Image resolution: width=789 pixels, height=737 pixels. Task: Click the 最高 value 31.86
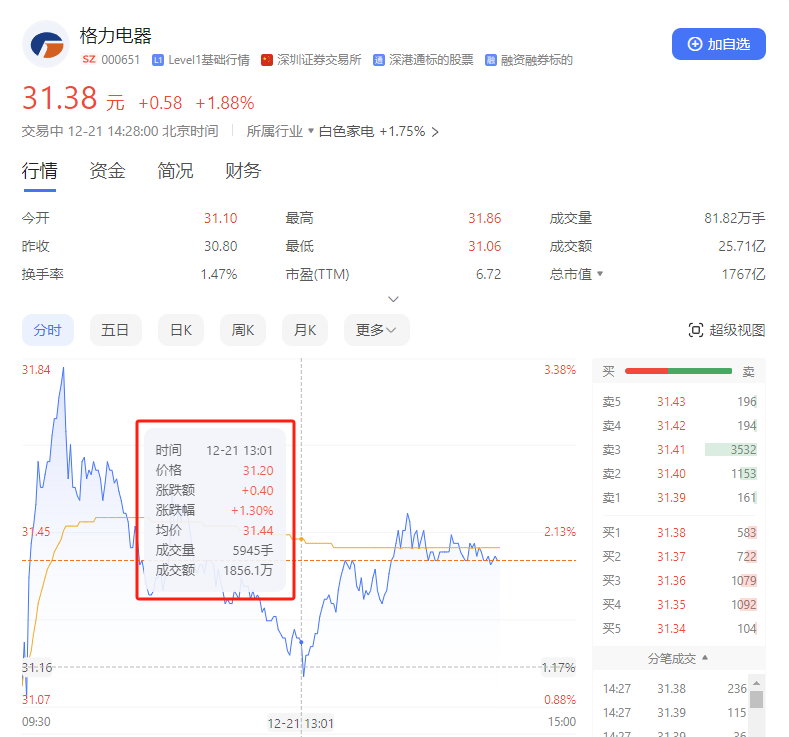coord(485,218)
